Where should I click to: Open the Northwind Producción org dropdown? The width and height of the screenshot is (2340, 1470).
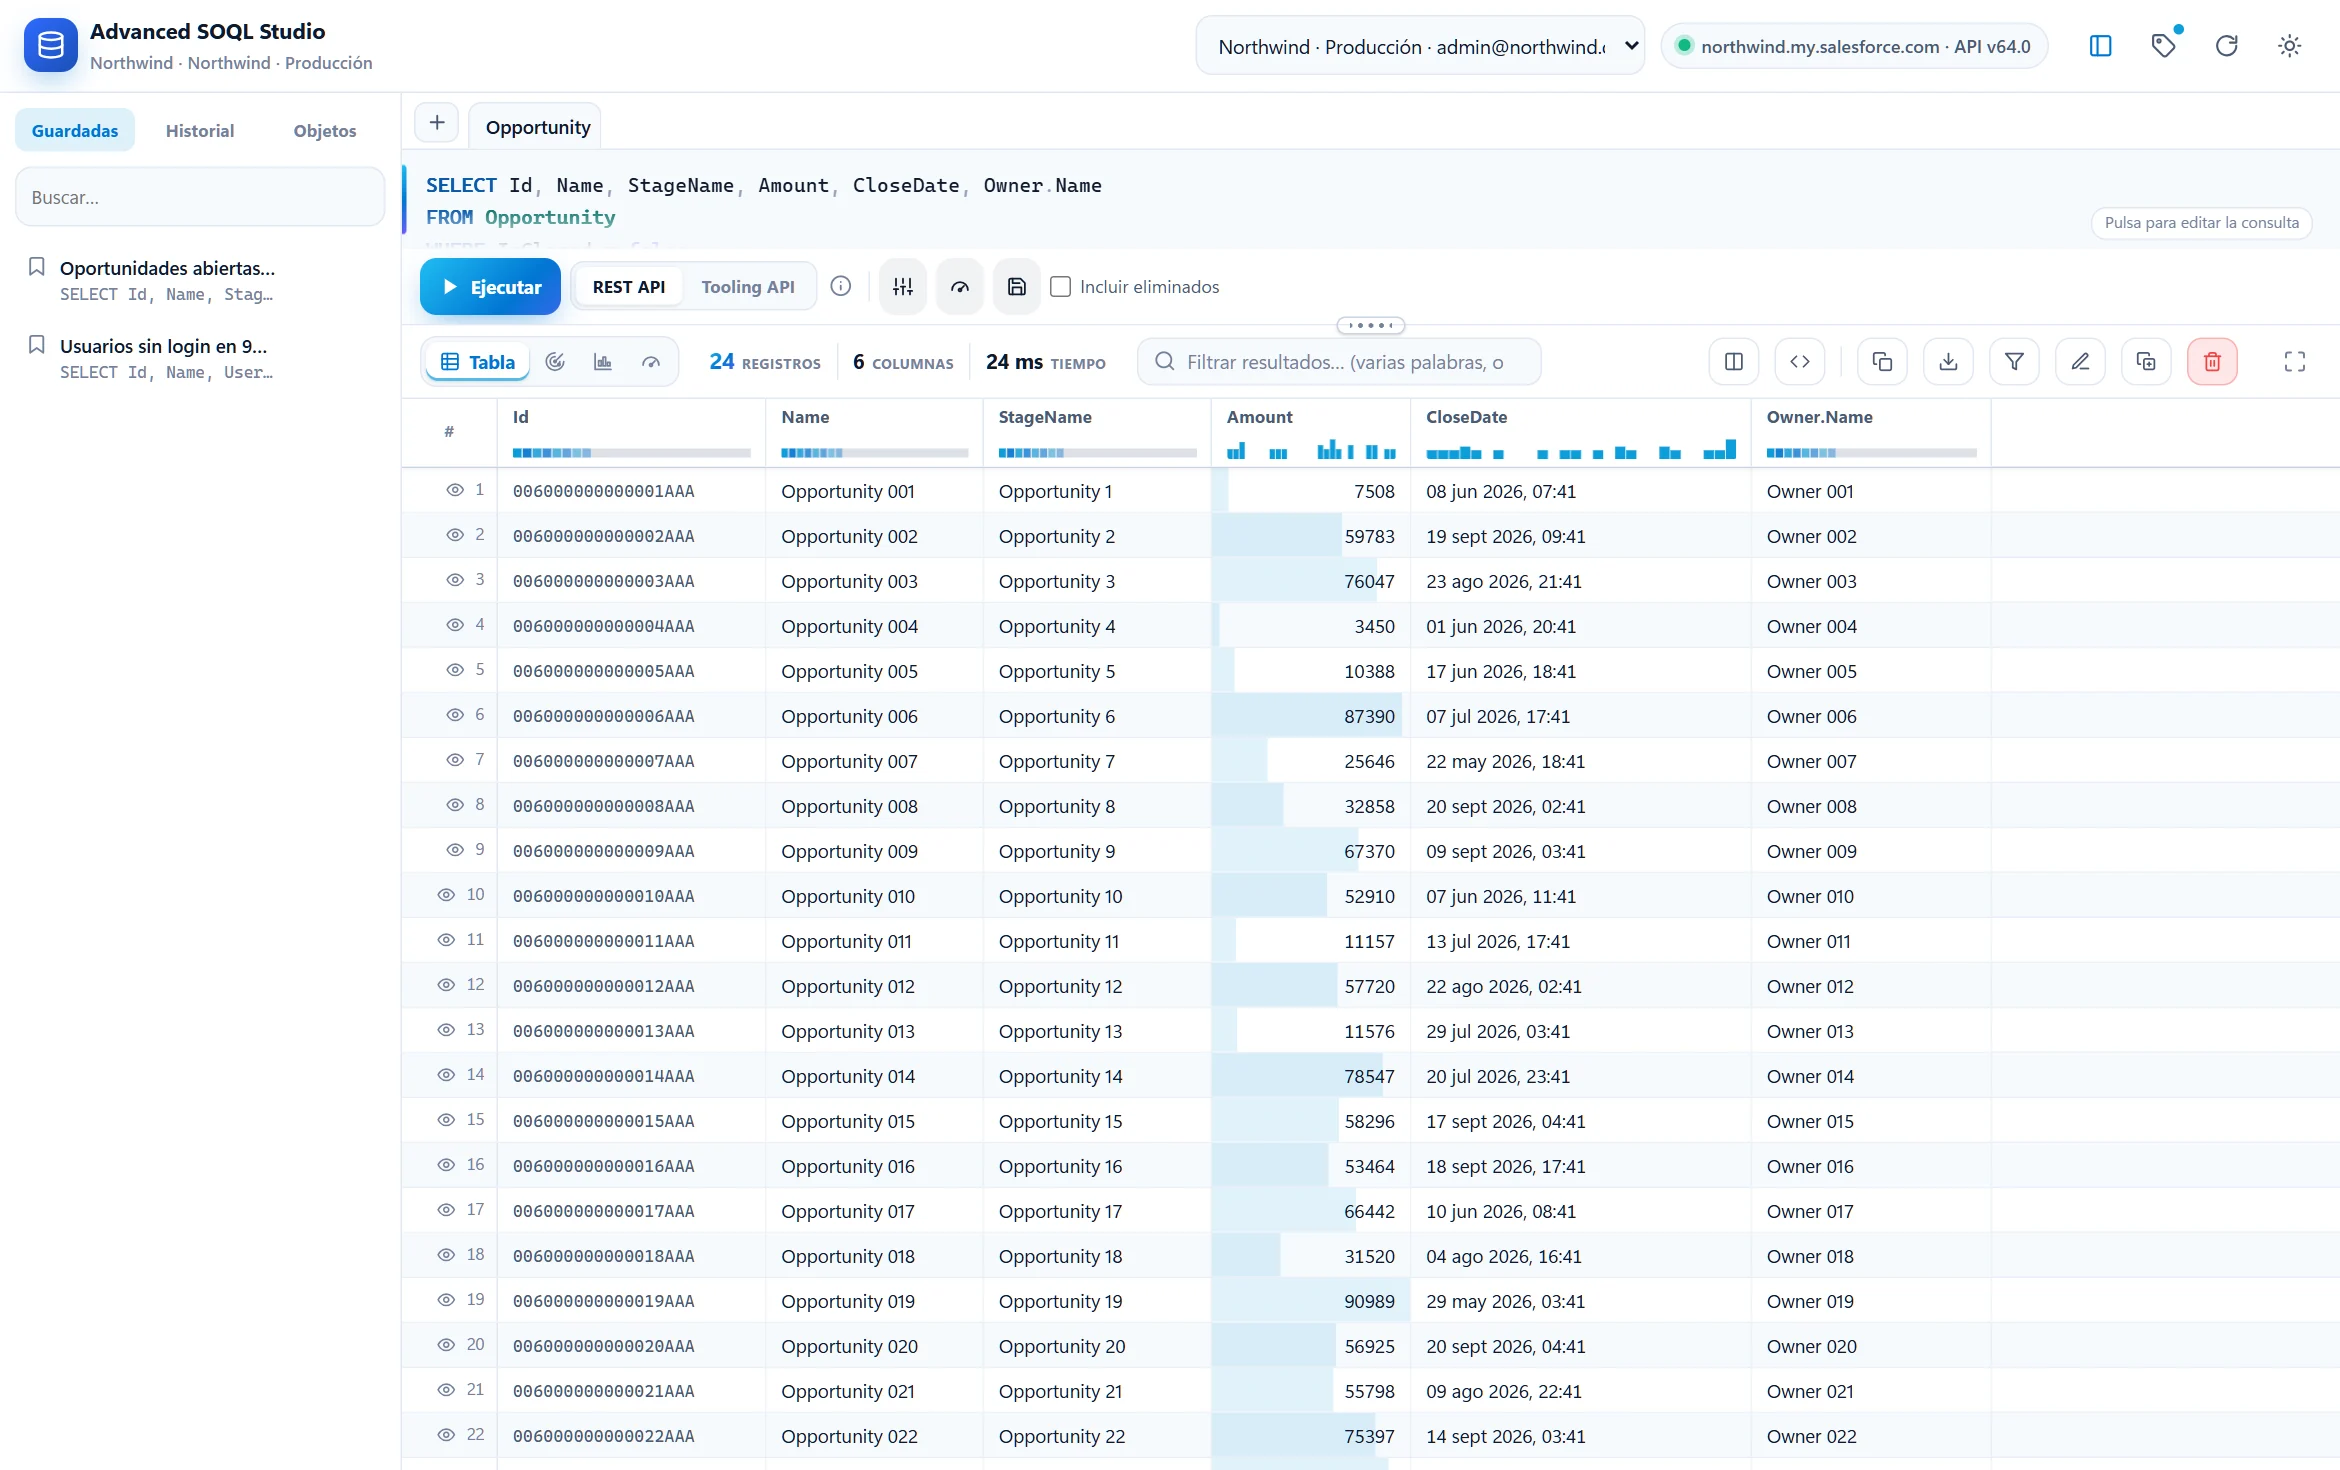[x=1420, y=46]
